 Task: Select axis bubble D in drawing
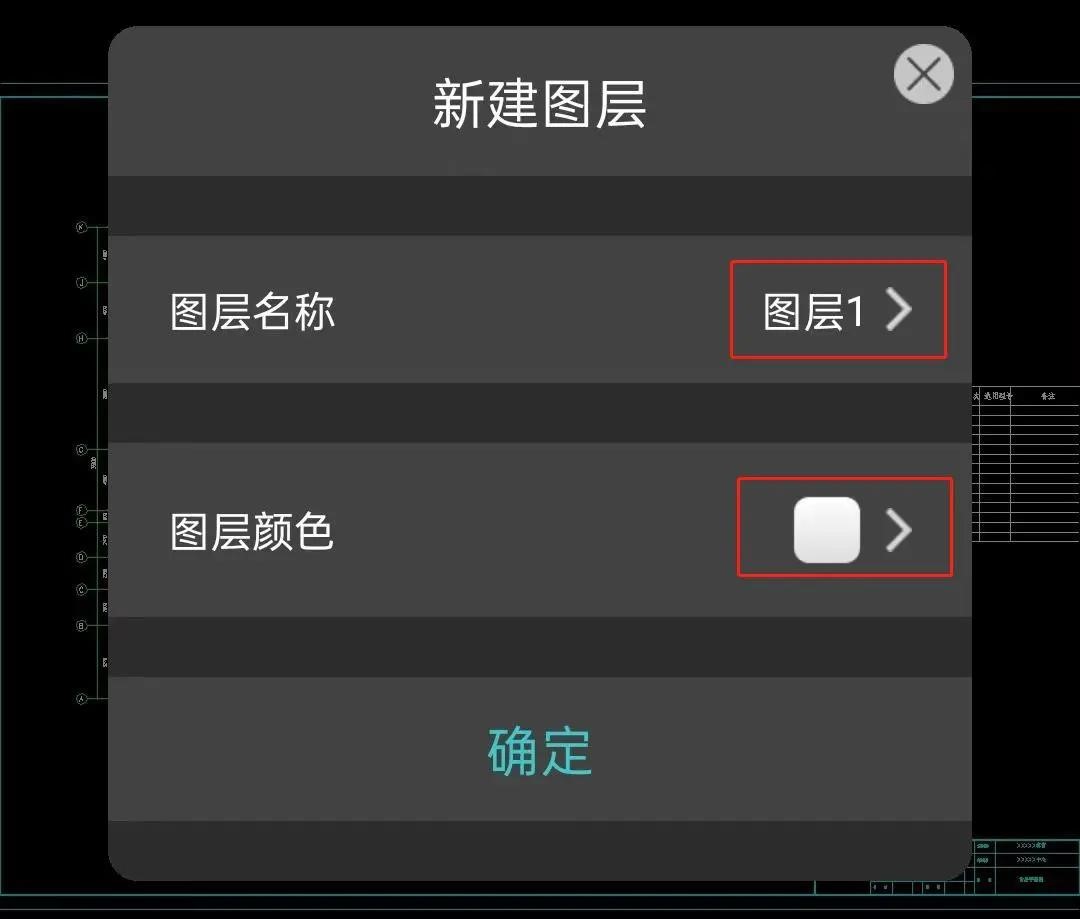click(81, 557)
